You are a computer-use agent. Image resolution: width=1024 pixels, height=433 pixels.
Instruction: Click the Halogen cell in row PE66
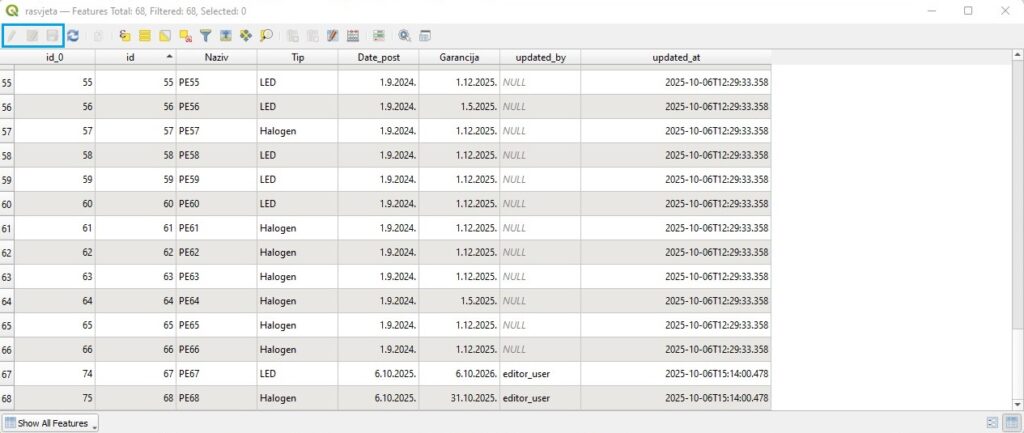(x=298, y=349)
